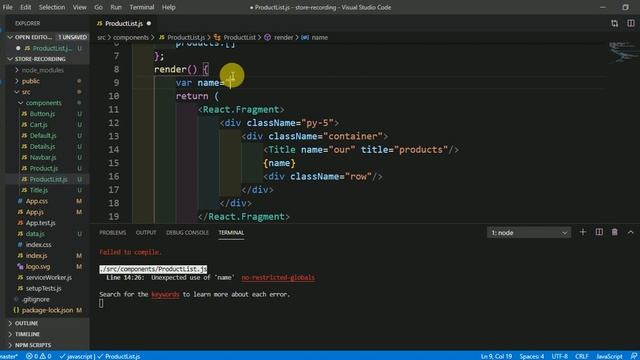
Task: Click the Spaces: 4 indentation setting
Action: 532,356
